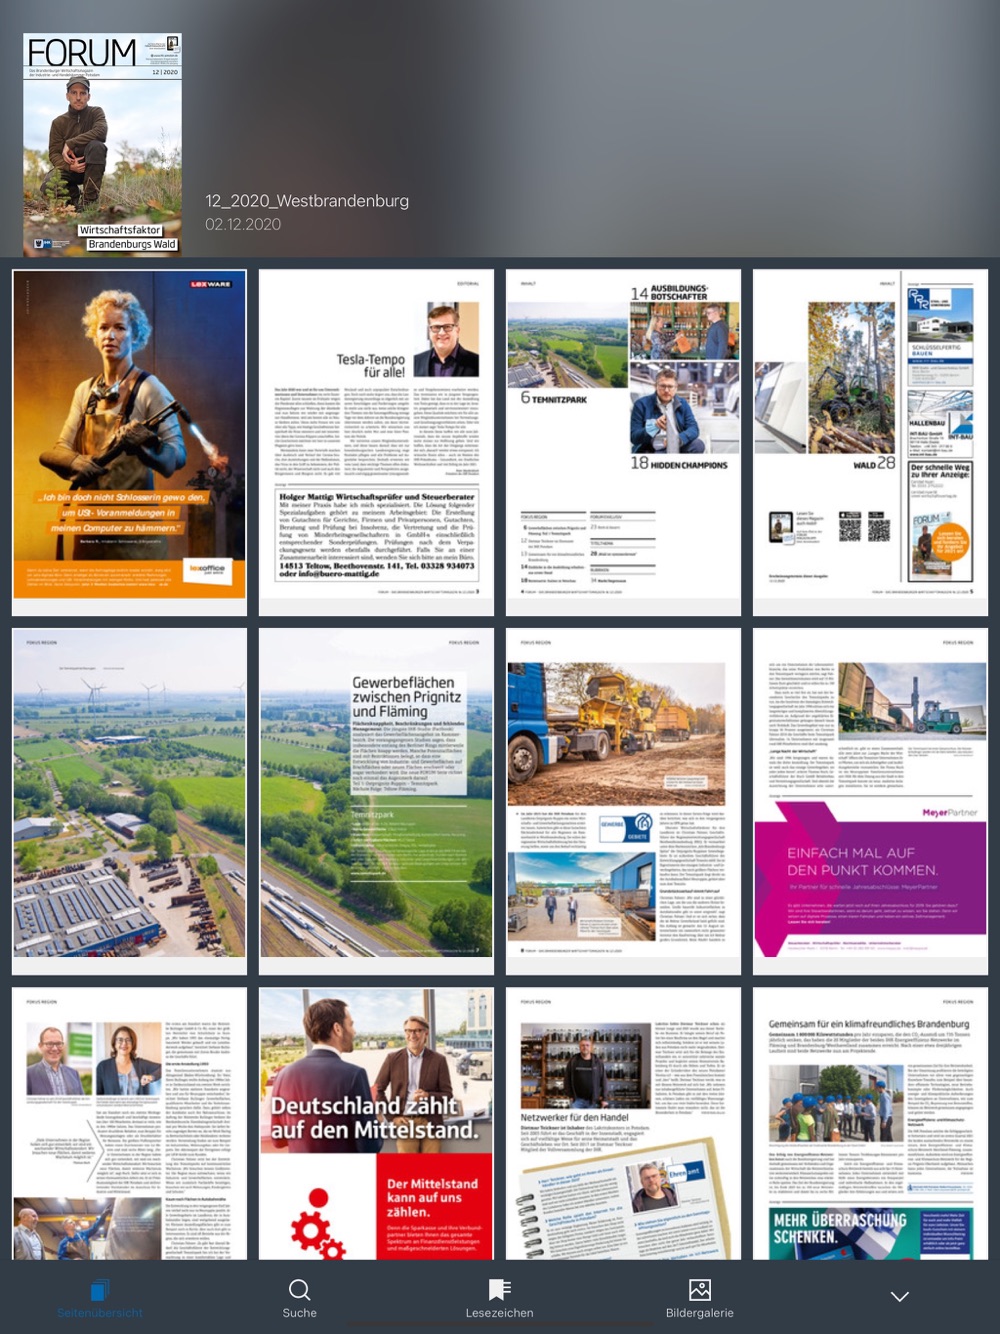Open the 'Einfach mal auf den Punkt kommen' page

click(870, 801)
